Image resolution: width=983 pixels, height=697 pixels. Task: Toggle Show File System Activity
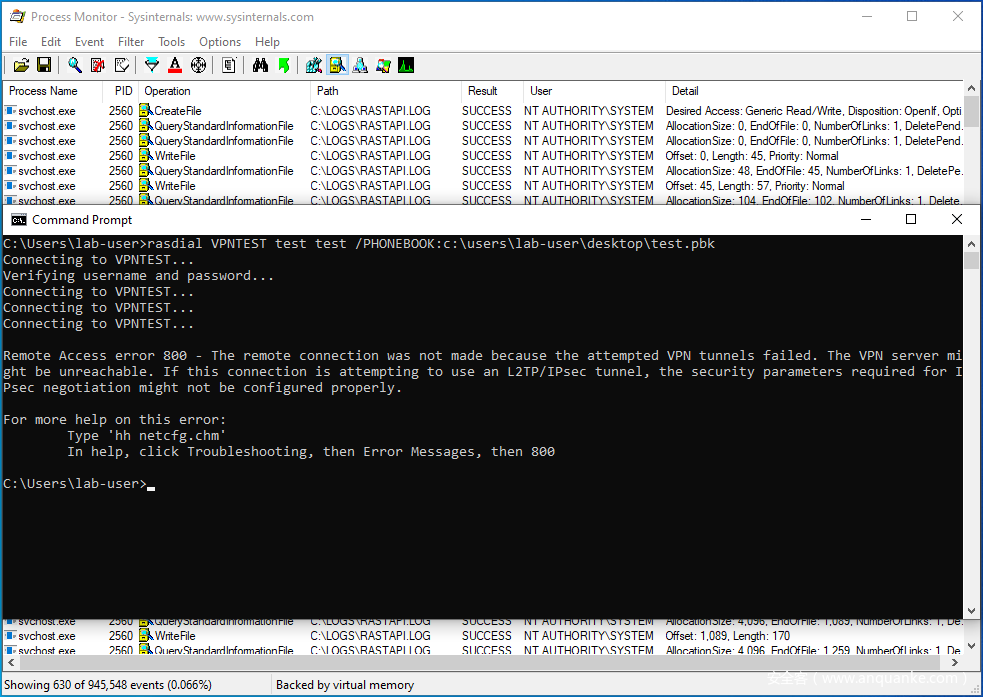point(337,66)
